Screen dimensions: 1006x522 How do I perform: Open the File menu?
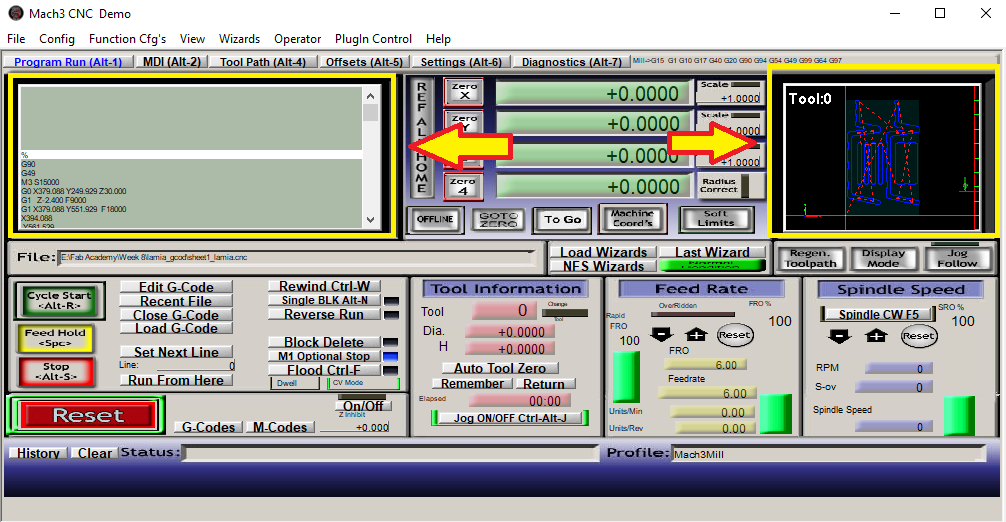point(16,39)
